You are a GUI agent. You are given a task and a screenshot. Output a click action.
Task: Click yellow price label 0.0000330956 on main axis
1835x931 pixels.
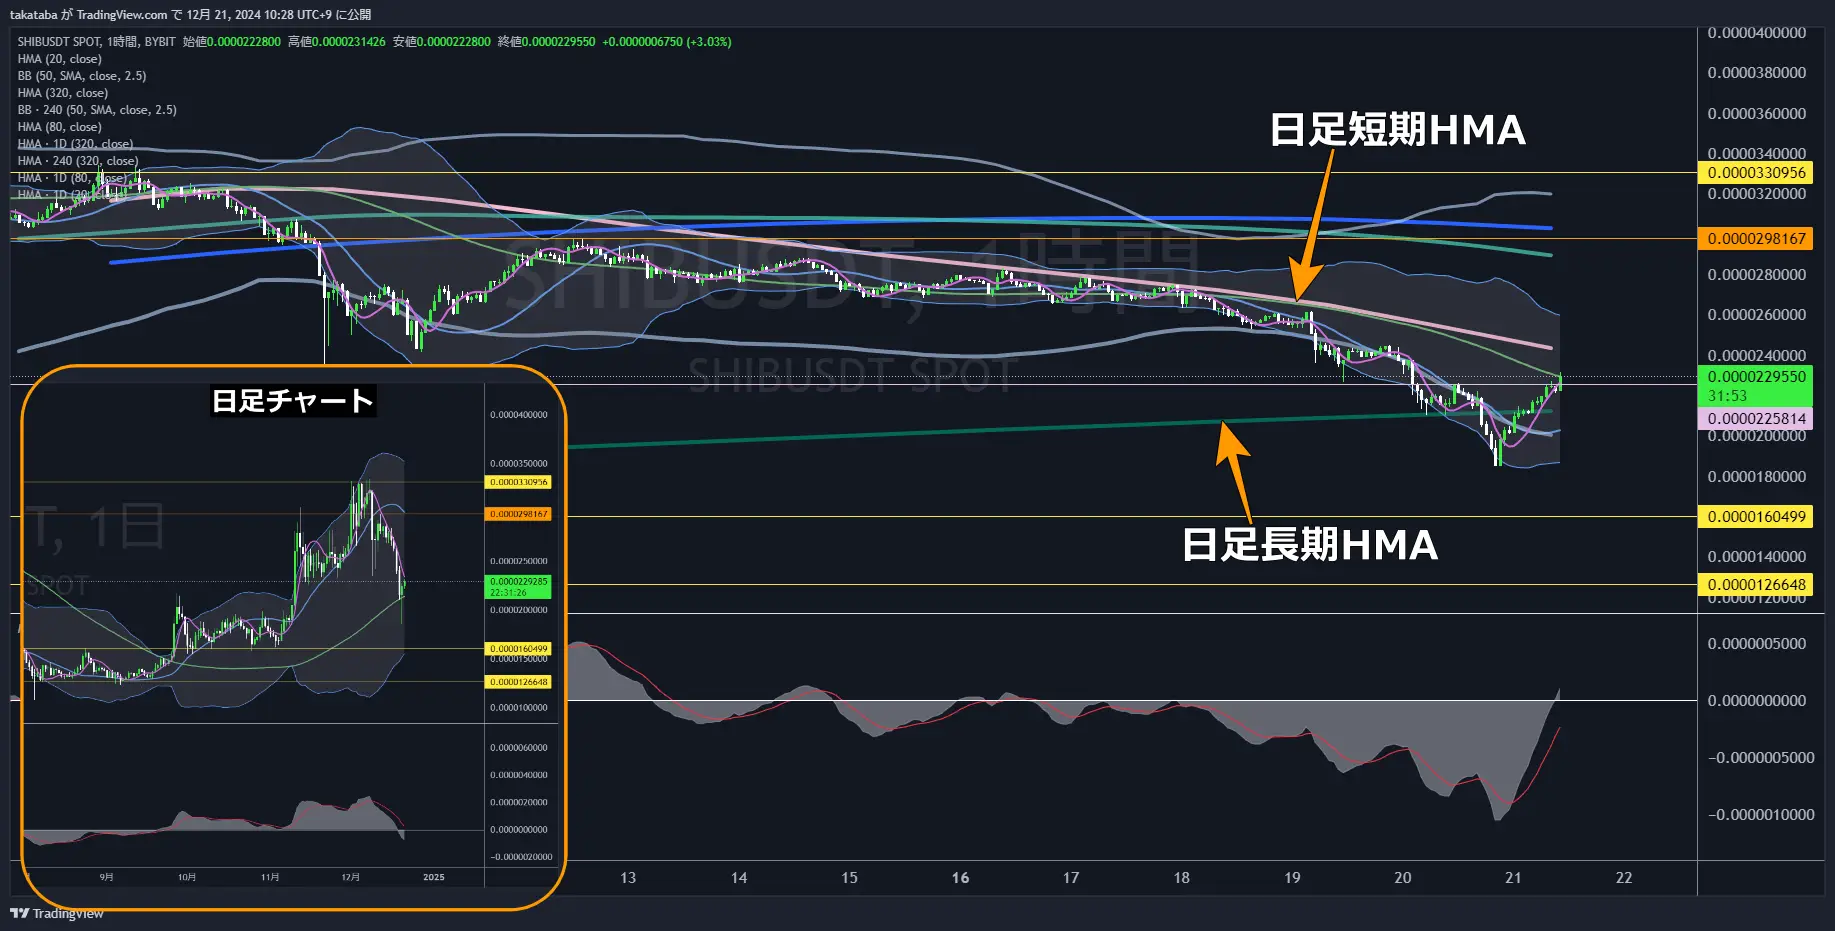tap(1756, 173)
